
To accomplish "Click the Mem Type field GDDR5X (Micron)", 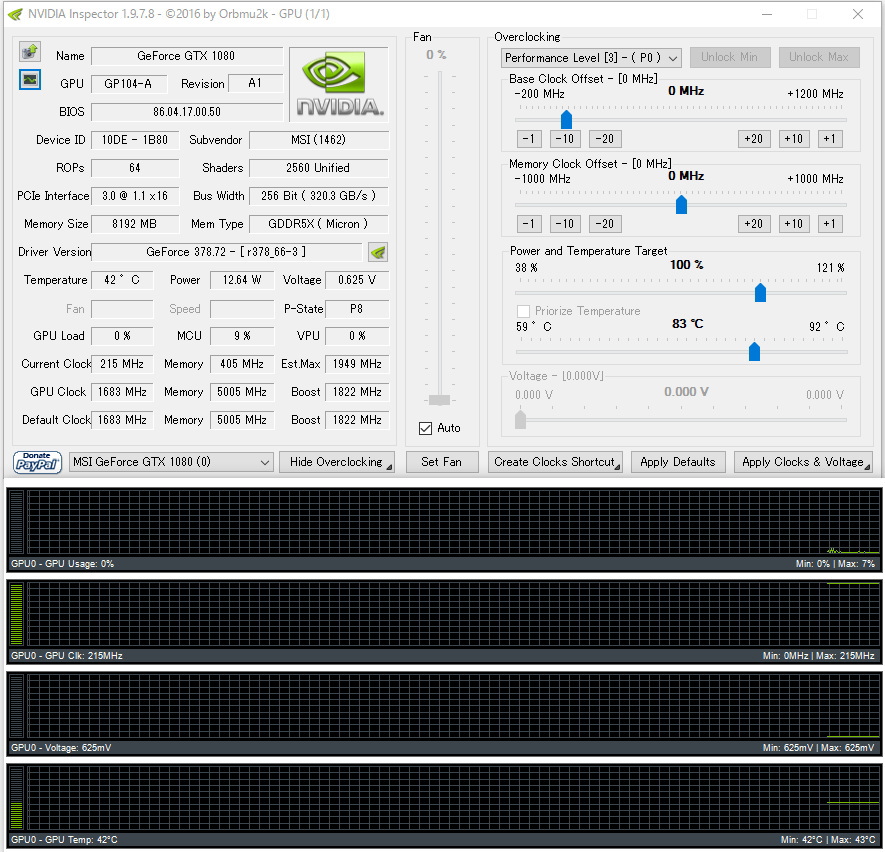I will click(319, 224).
